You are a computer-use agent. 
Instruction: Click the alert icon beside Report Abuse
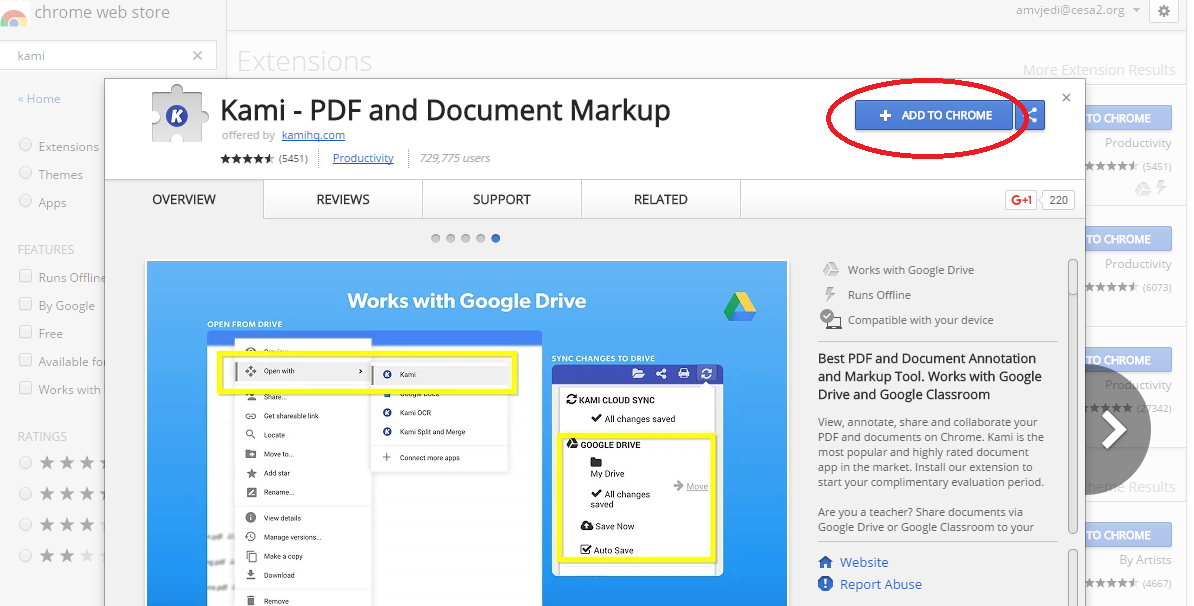[825, 584]
